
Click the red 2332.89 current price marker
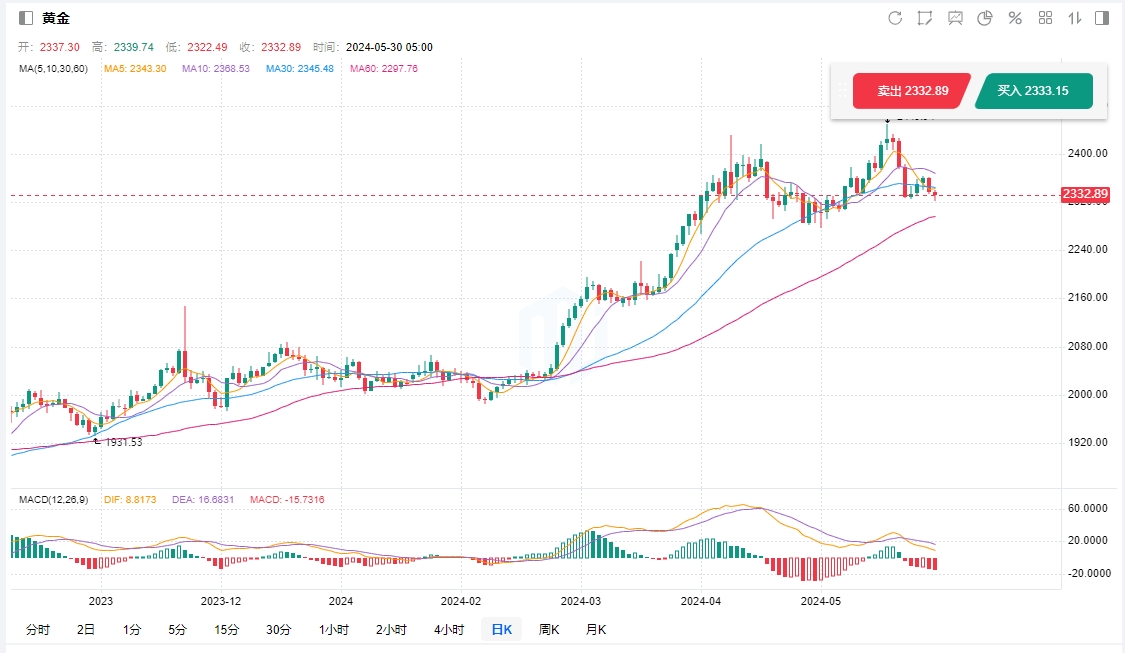tap(1085, 194)
